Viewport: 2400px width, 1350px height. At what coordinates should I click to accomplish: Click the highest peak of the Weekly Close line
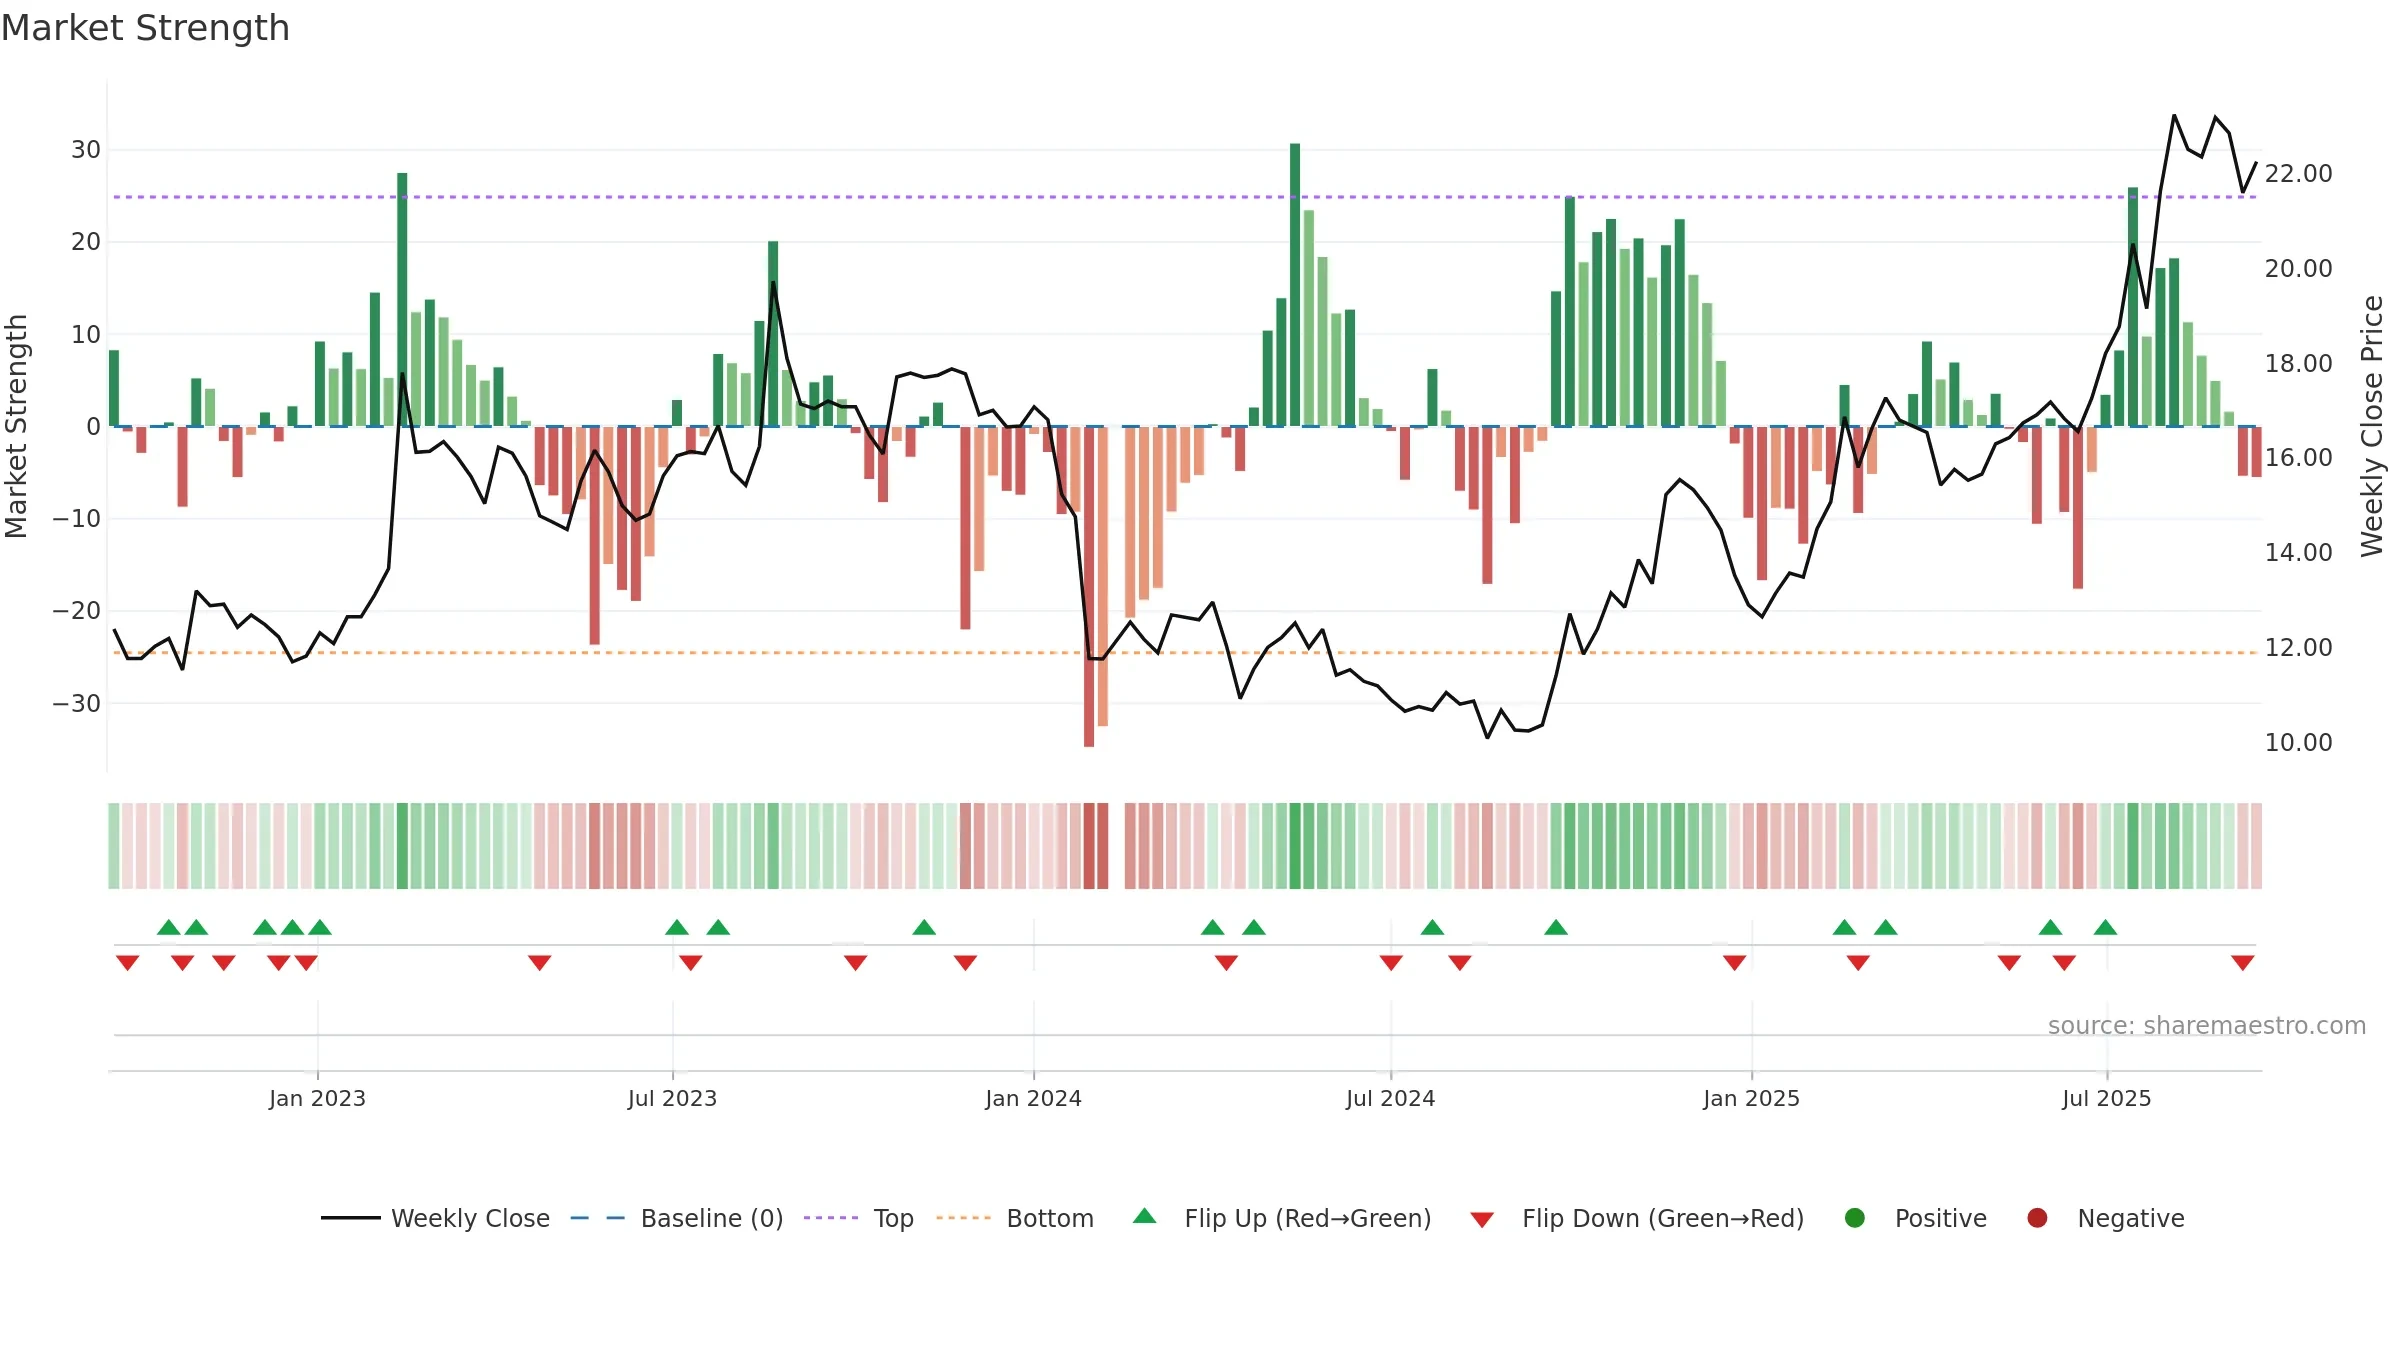coord(2174,116)
